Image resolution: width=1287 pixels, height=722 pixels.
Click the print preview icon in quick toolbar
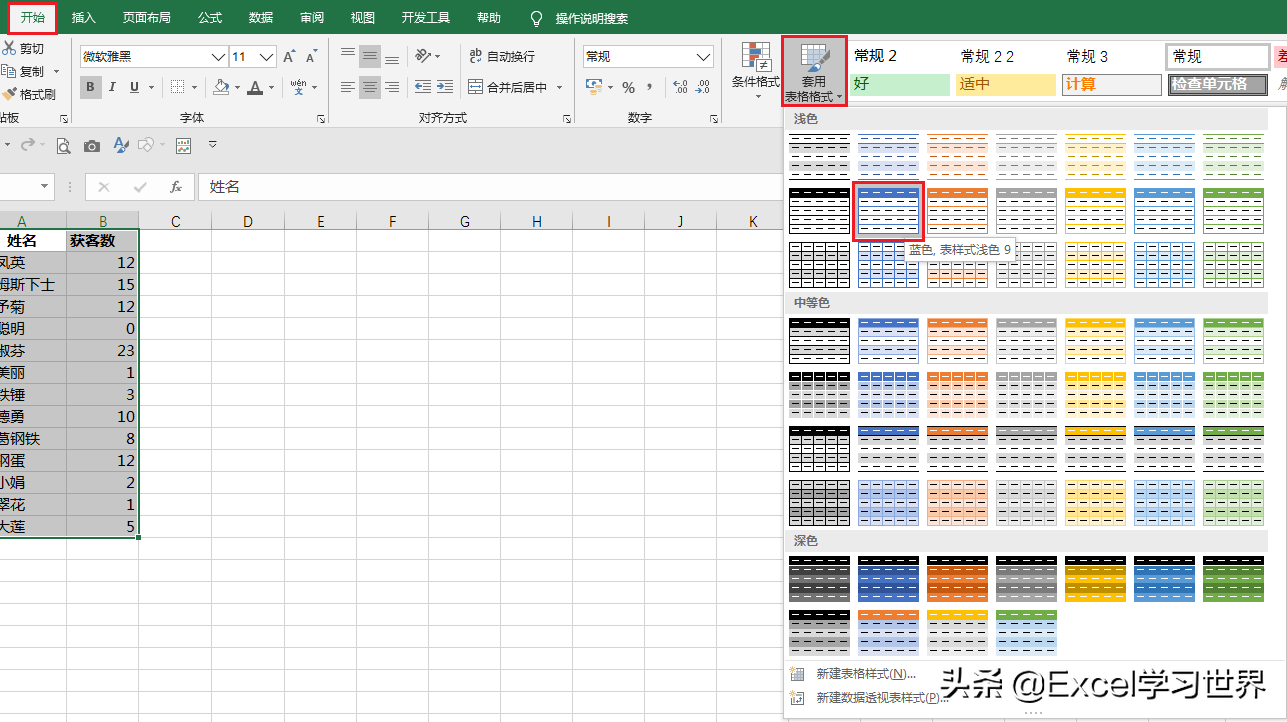click(63, 146)
